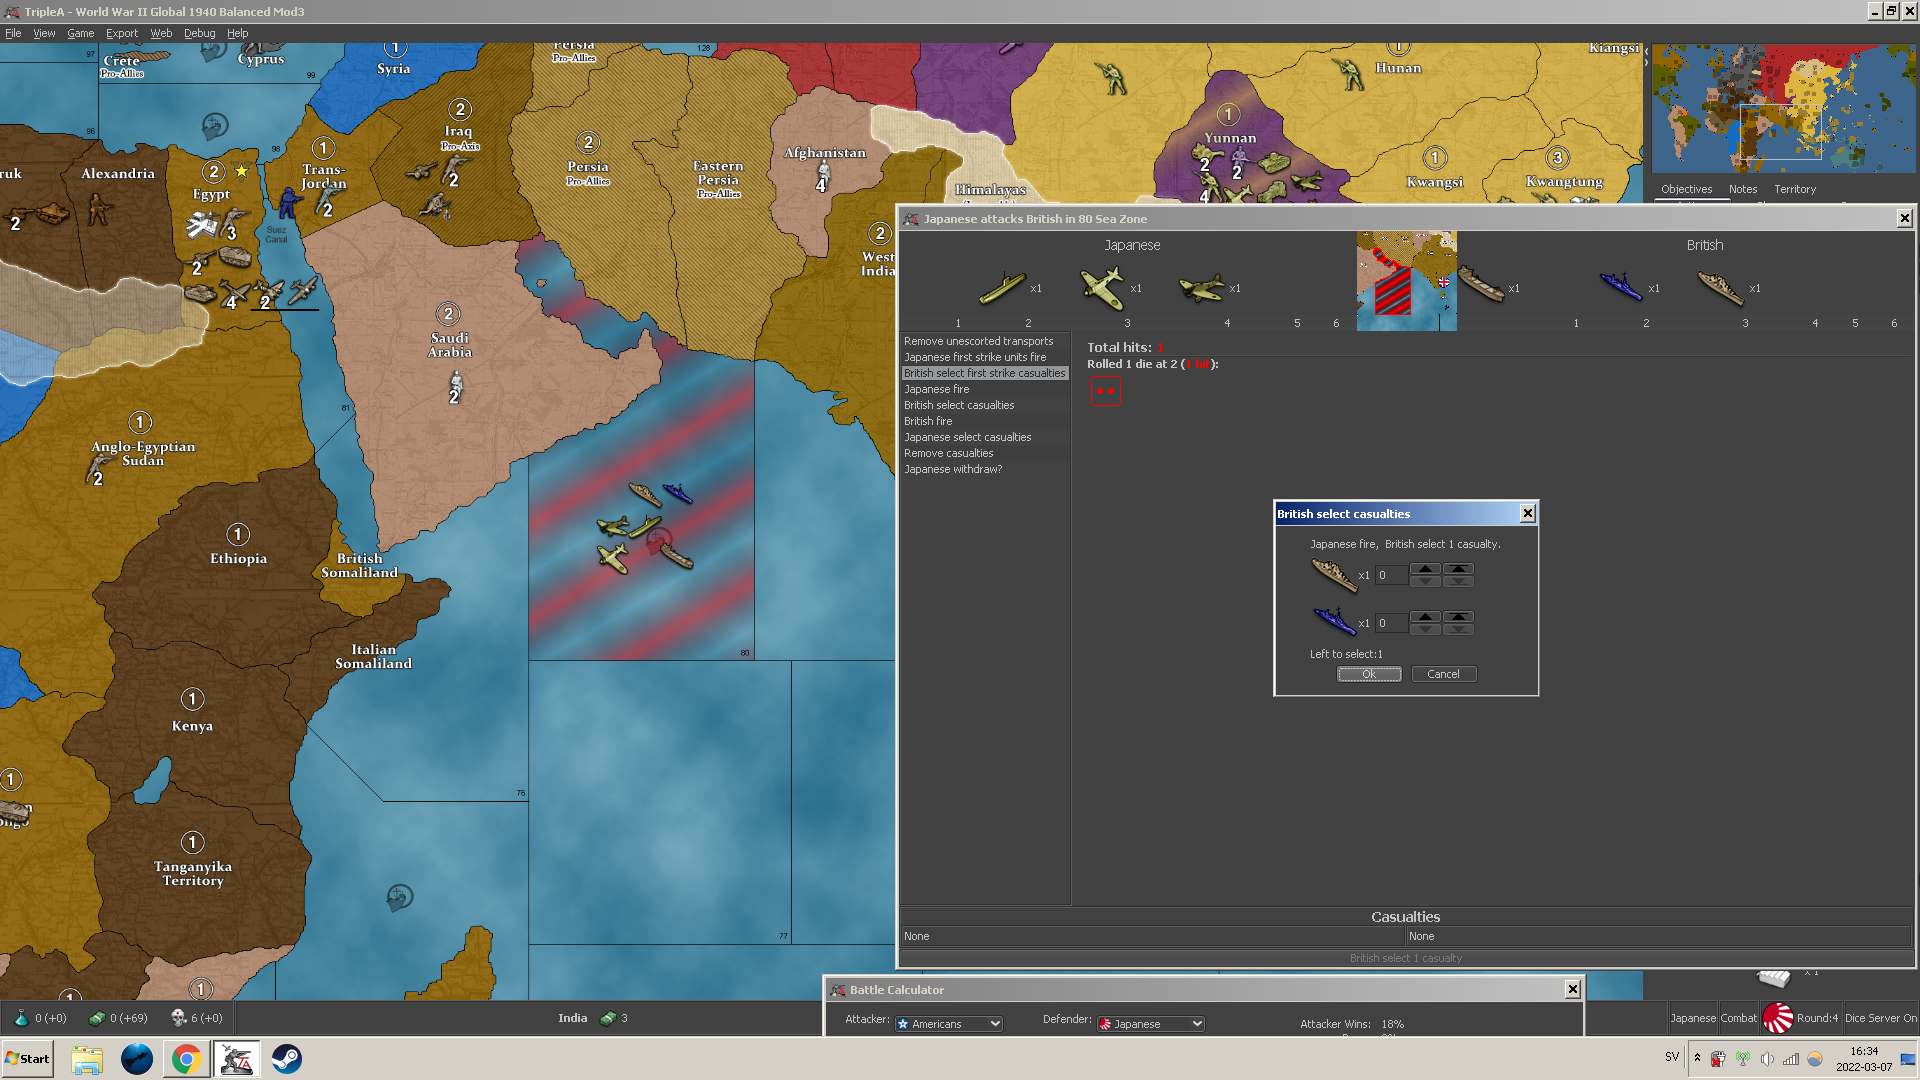Viewport: 1920px width, 1080px height.
Task: Open Steam from the taskbar
Action: (286, 1059)
